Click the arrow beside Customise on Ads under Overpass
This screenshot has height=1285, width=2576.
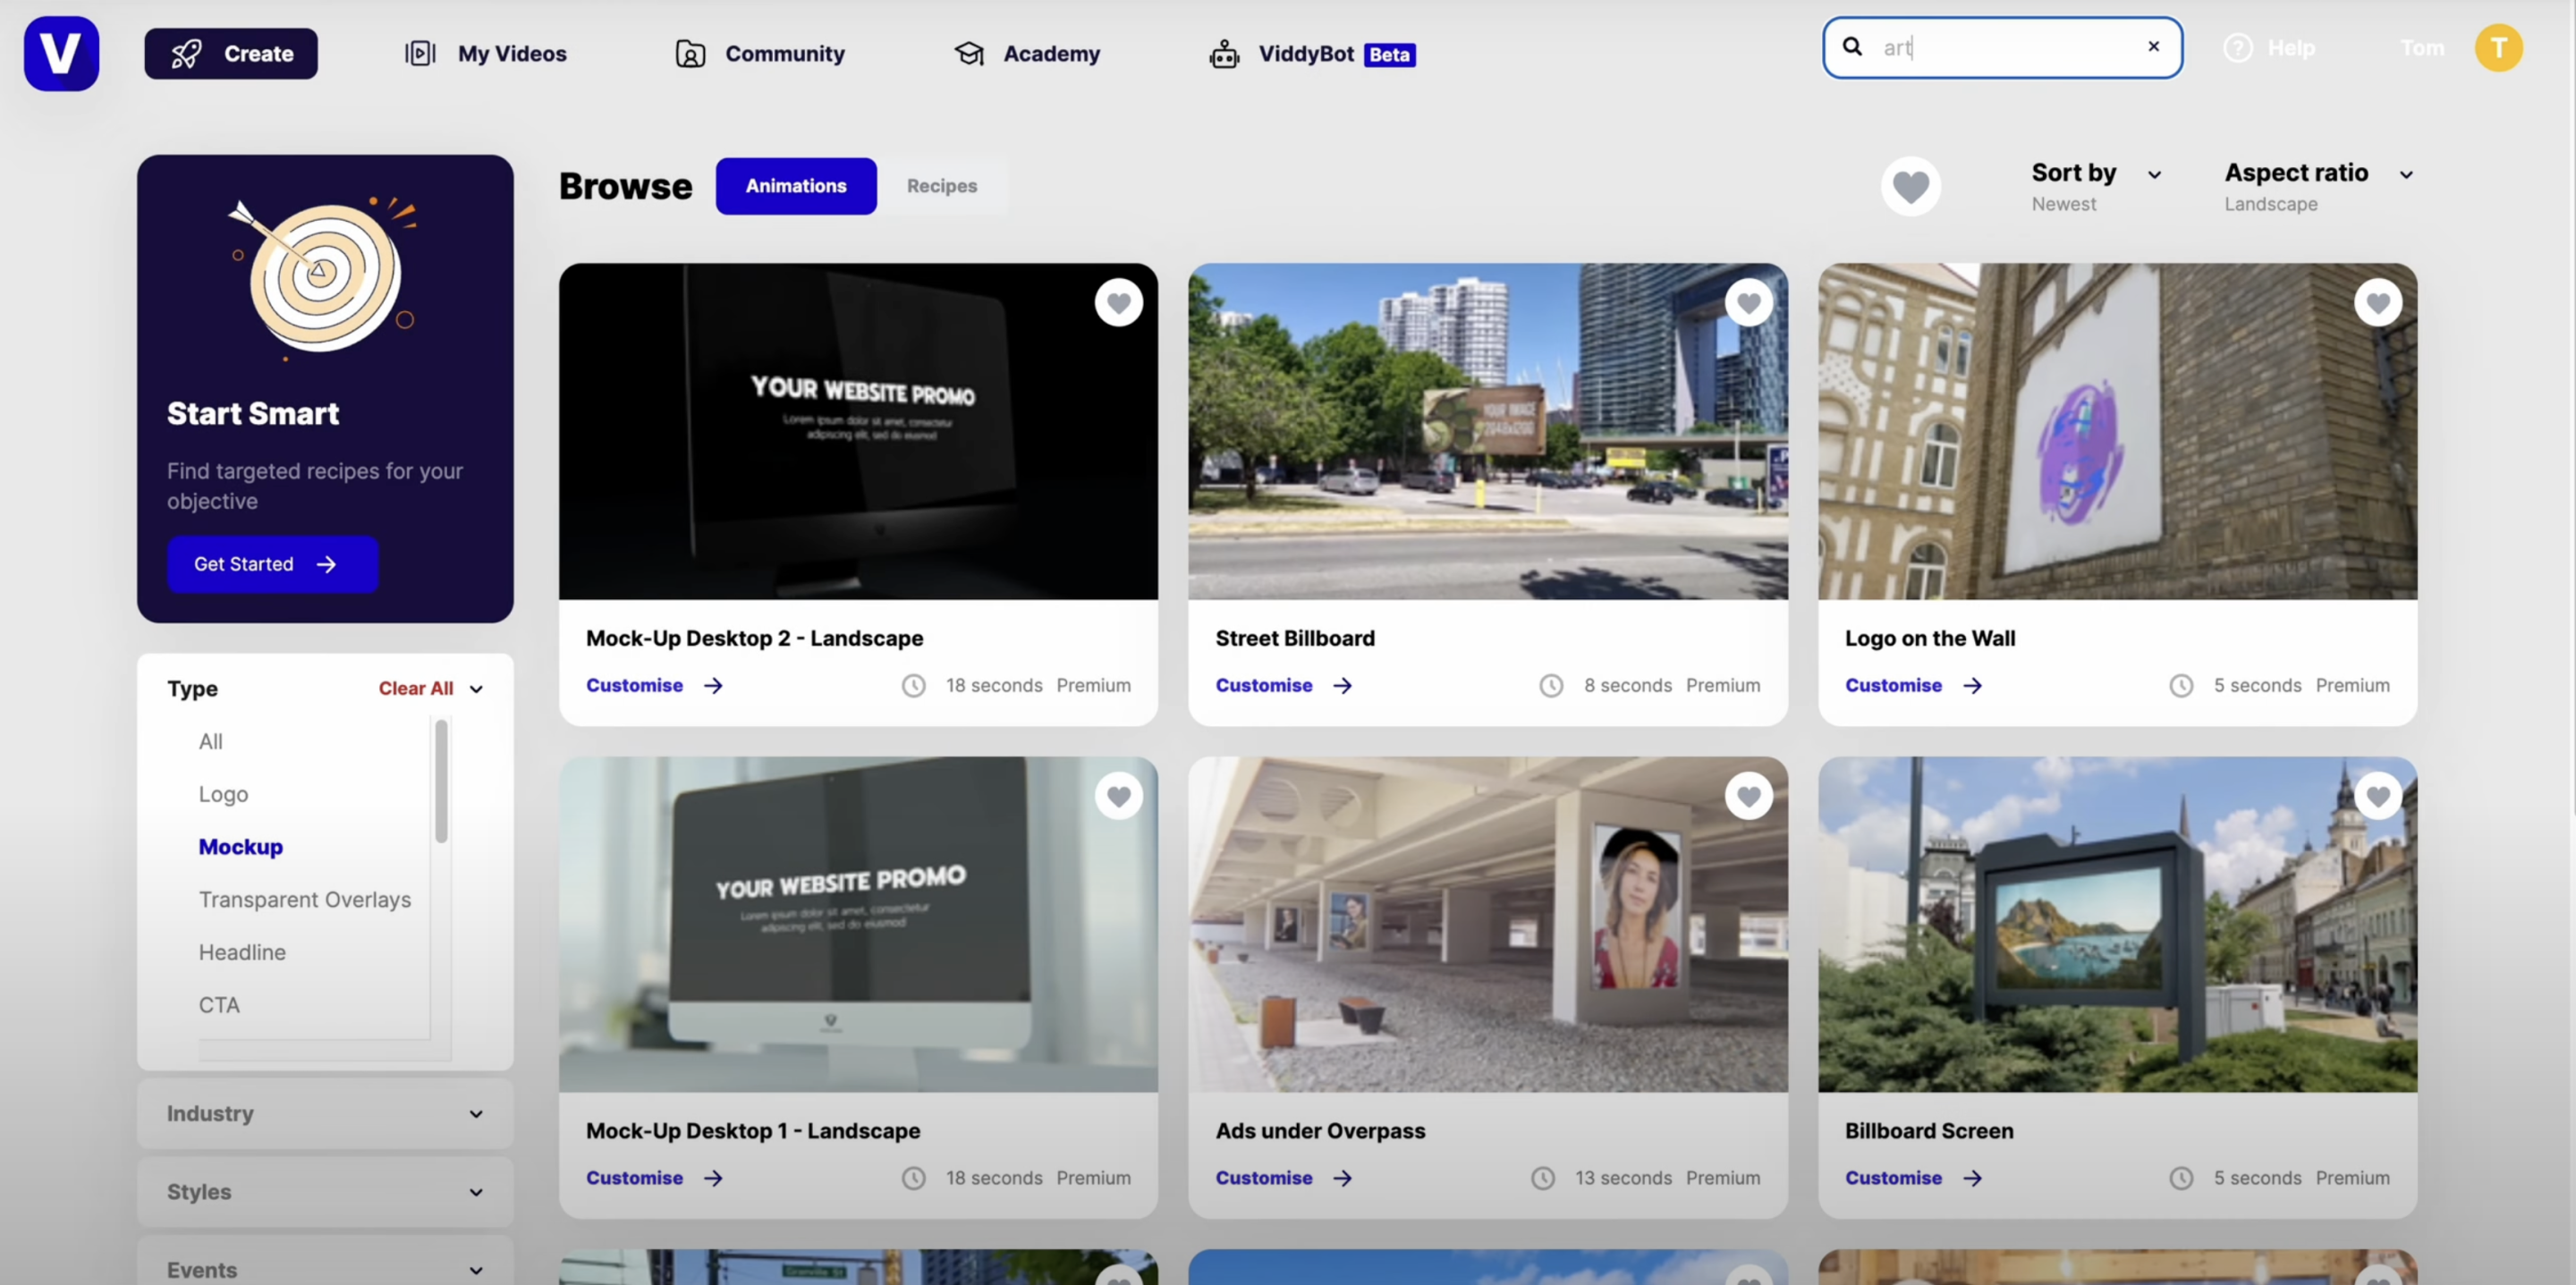pyautogui.click(x=1342, y=1178)
